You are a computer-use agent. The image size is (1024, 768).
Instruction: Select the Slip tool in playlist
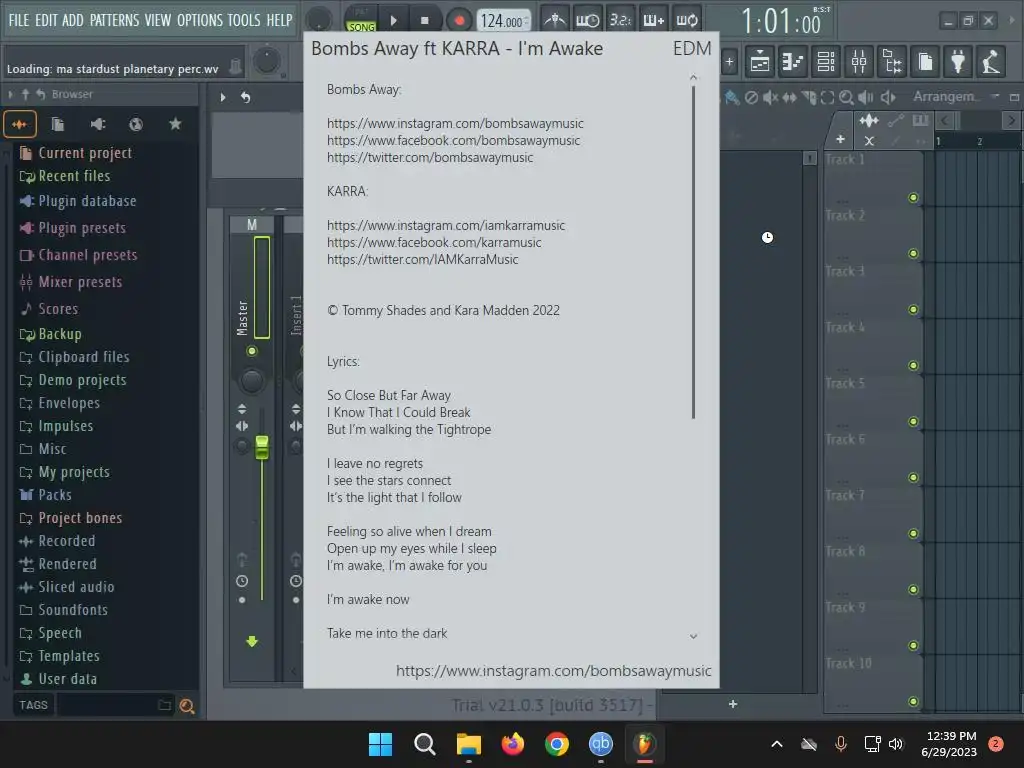(789, 97)
